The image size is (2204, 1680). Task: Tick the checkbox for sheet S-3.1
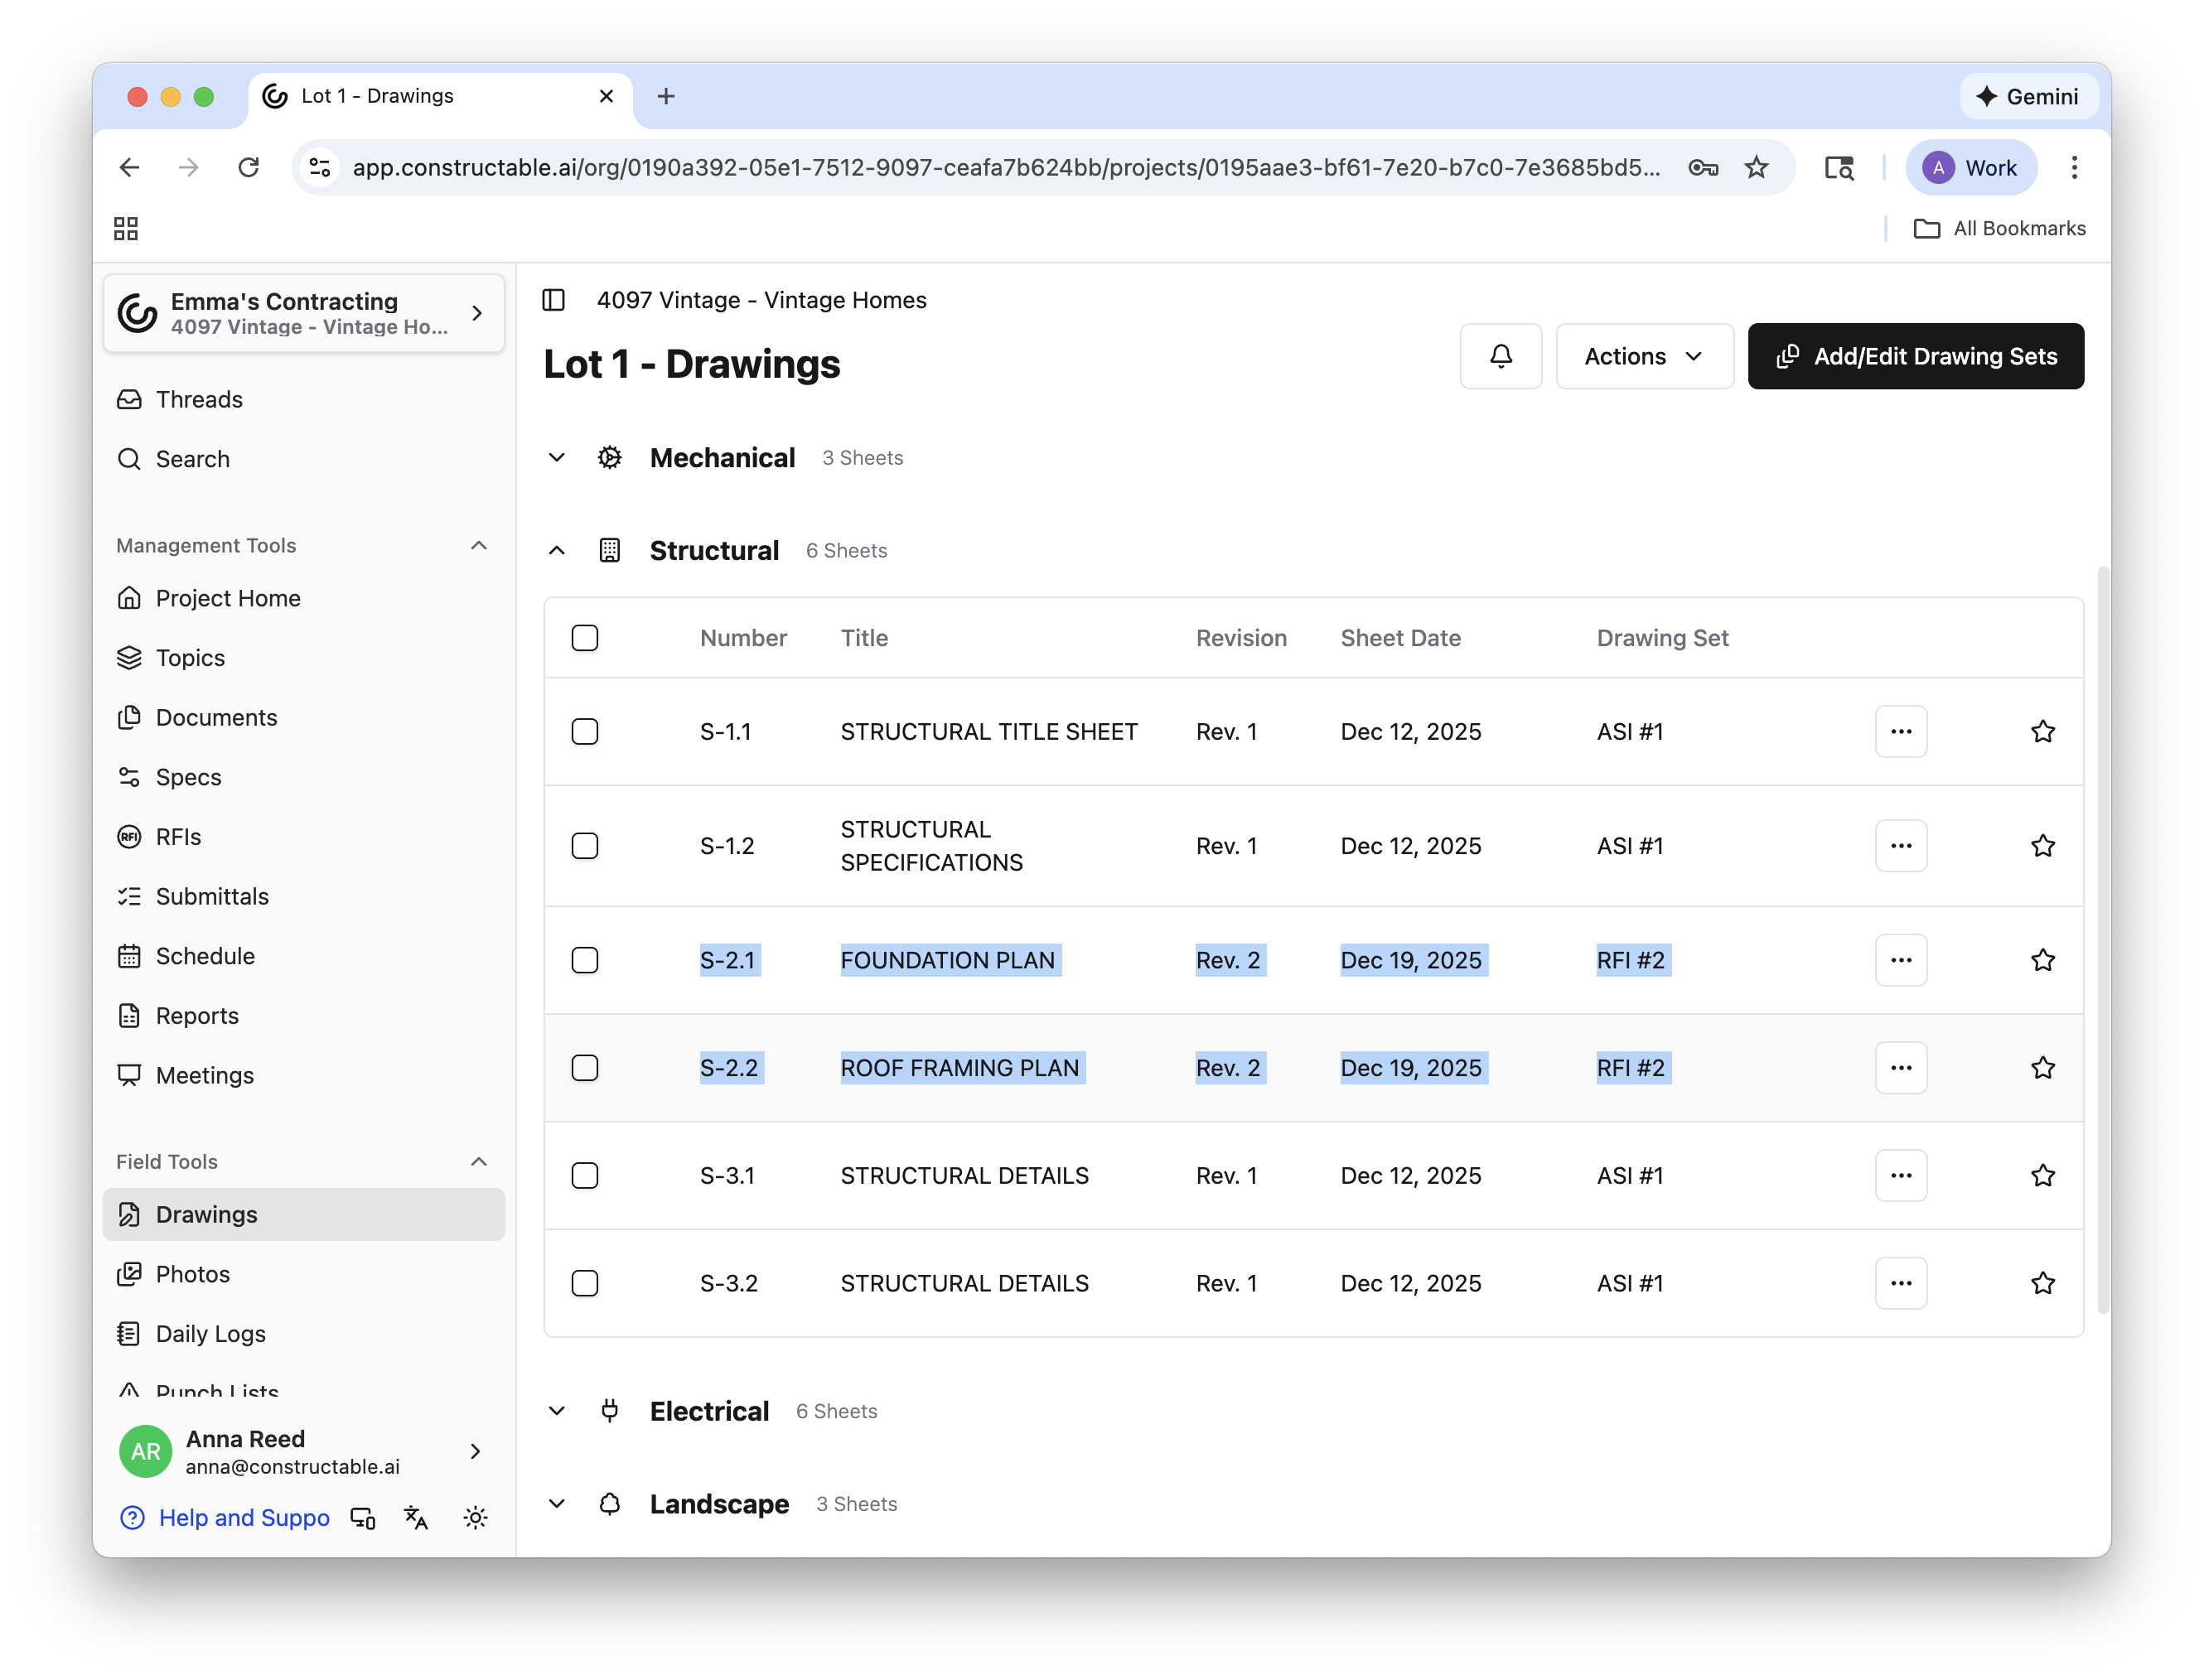pyautogui.click(x=585, y=1175)
